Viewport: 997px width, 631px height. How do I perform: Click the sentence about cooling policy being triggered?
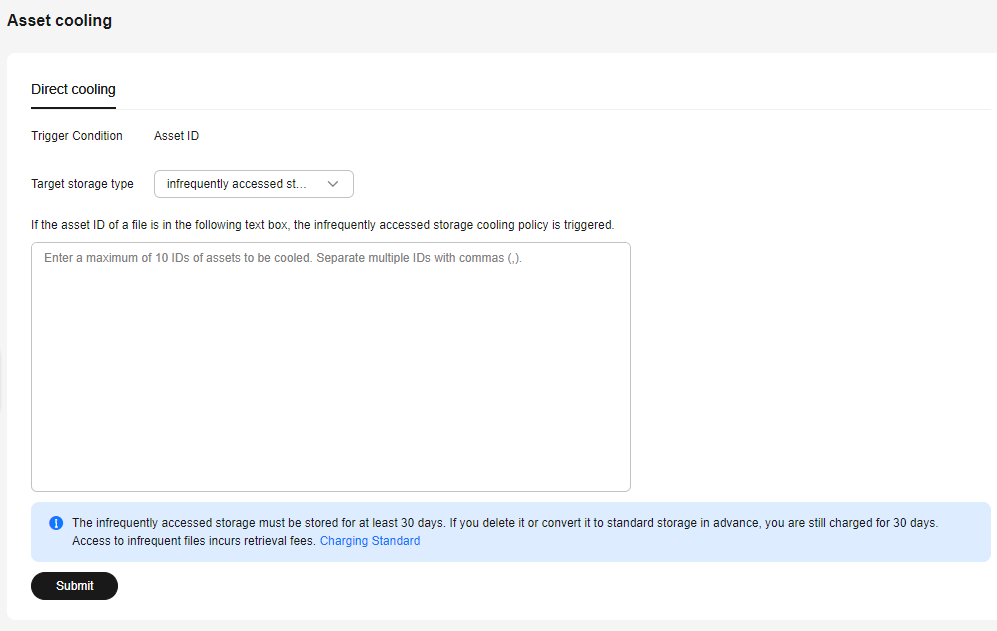click(322, 225)
